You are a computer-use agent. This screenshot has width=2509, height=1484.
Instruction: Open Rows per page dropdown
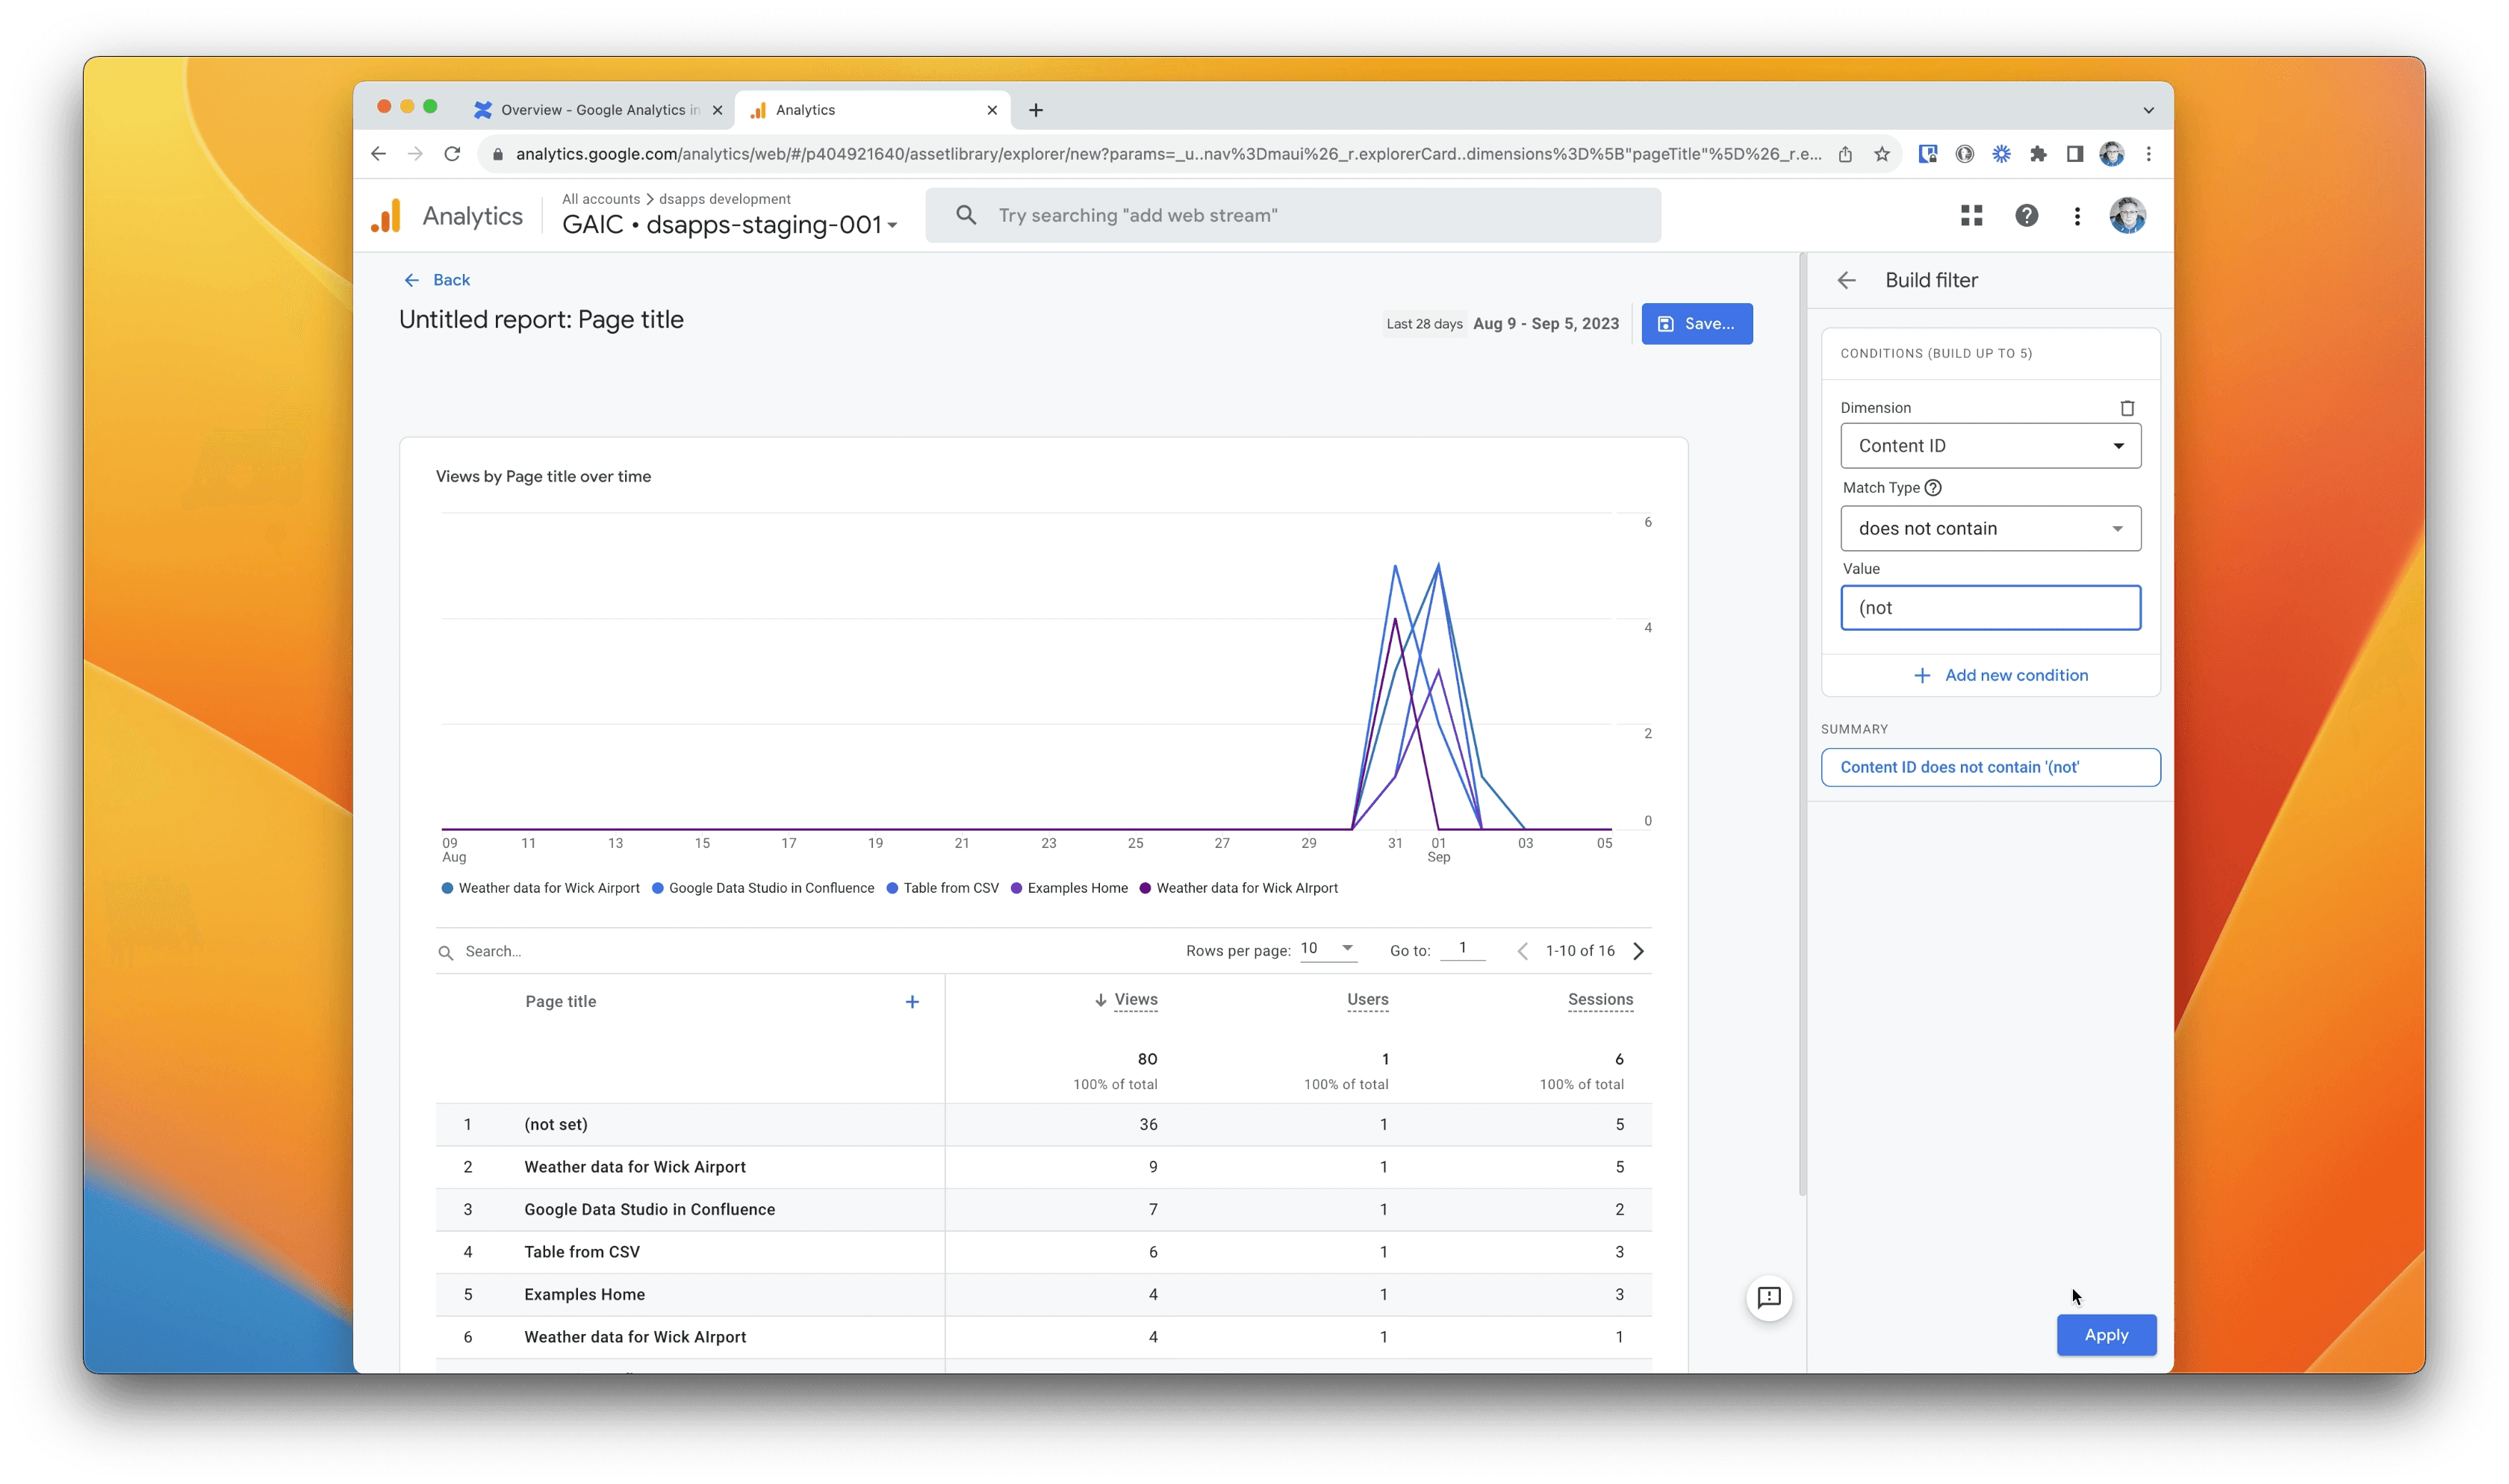1328,949
